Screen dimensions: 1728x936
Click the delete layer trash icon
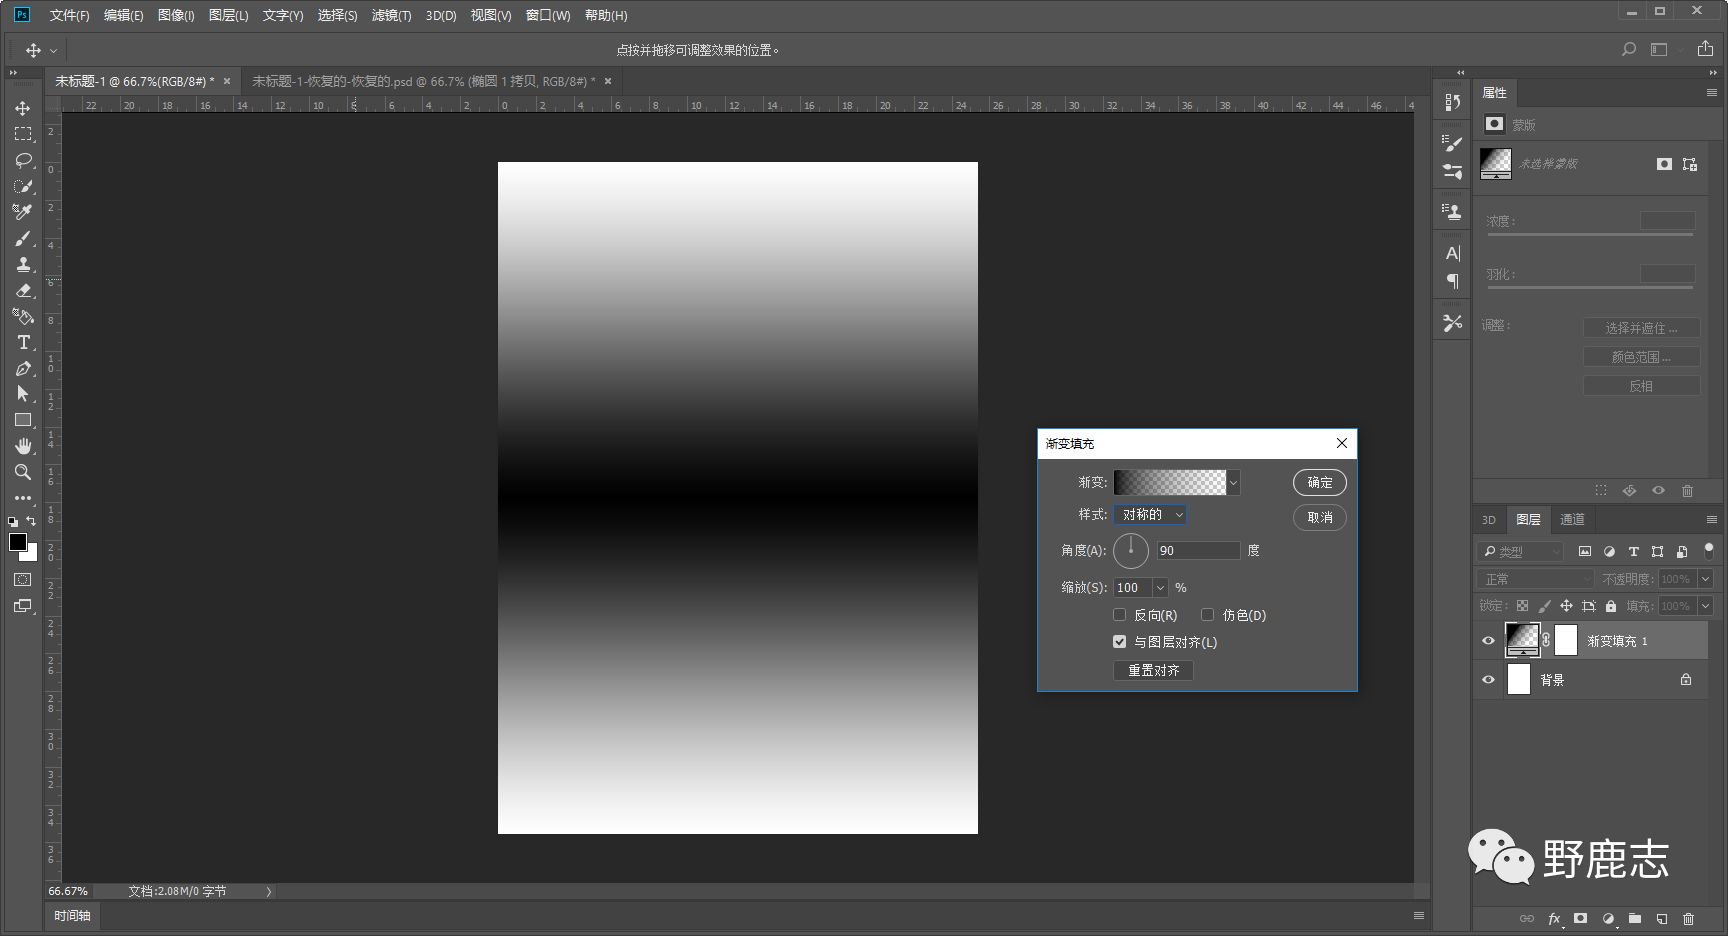[1689, 918]
